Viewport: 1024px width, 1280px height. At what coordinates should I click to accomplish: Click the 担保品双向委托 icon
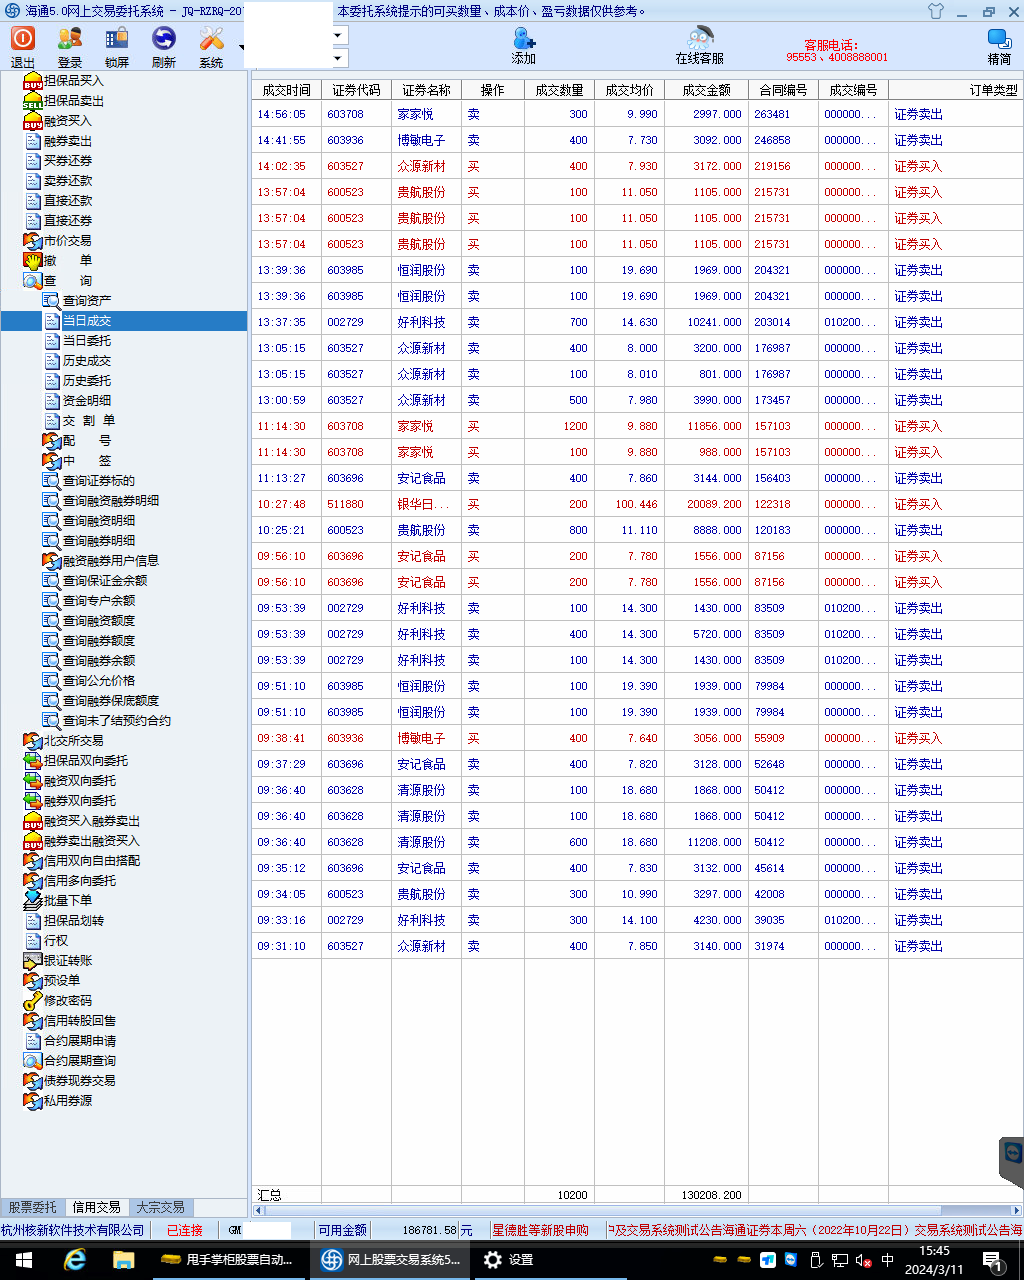point(33,760)
